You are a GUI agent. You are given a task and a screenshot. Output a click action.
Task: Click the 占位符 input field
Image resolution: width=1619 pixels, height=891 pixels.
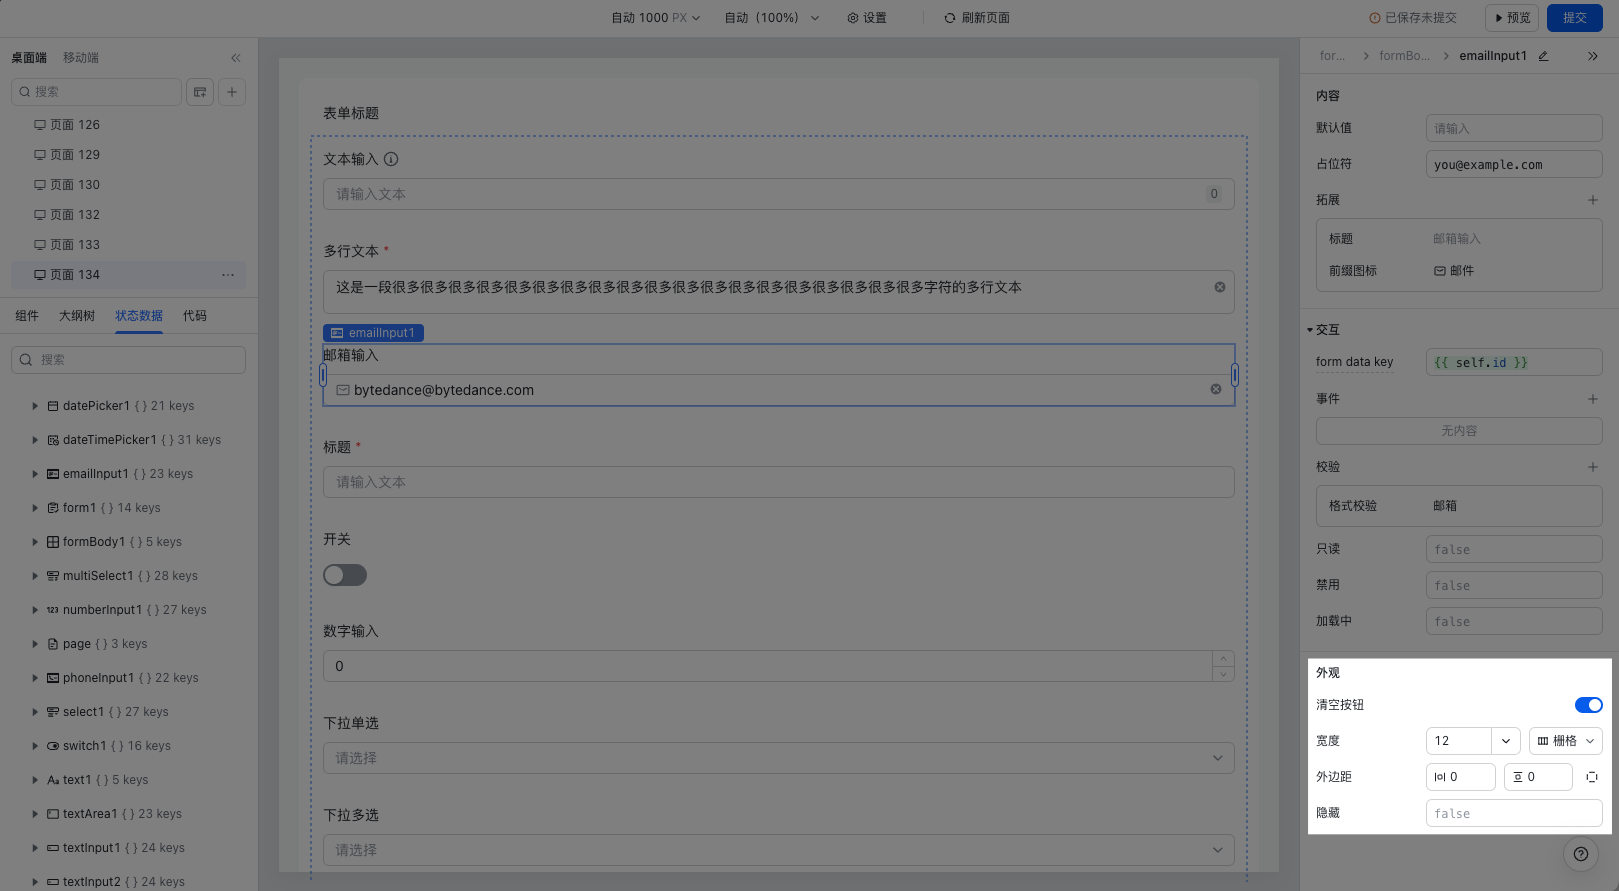pyautogui.click(x=1514, y=164)
